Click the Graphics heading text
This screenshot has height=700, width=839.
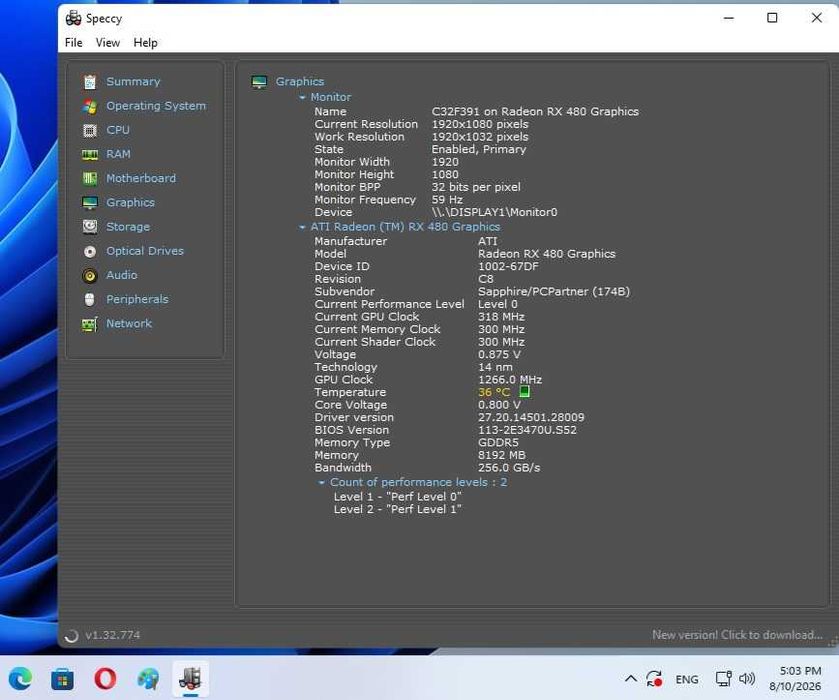point(300,81)
